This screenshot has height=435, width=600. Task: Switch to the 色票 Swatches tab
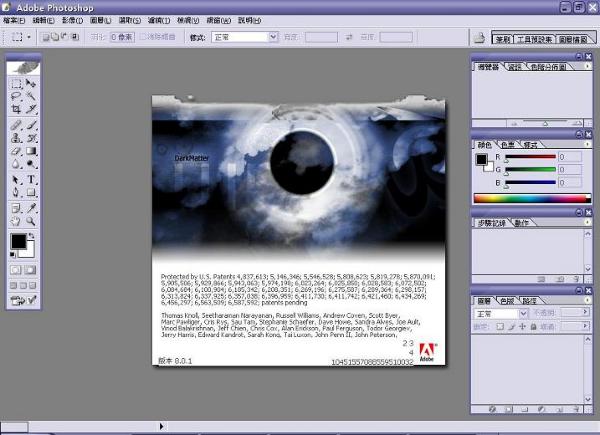pyautogui.click(x=508, y=145)
